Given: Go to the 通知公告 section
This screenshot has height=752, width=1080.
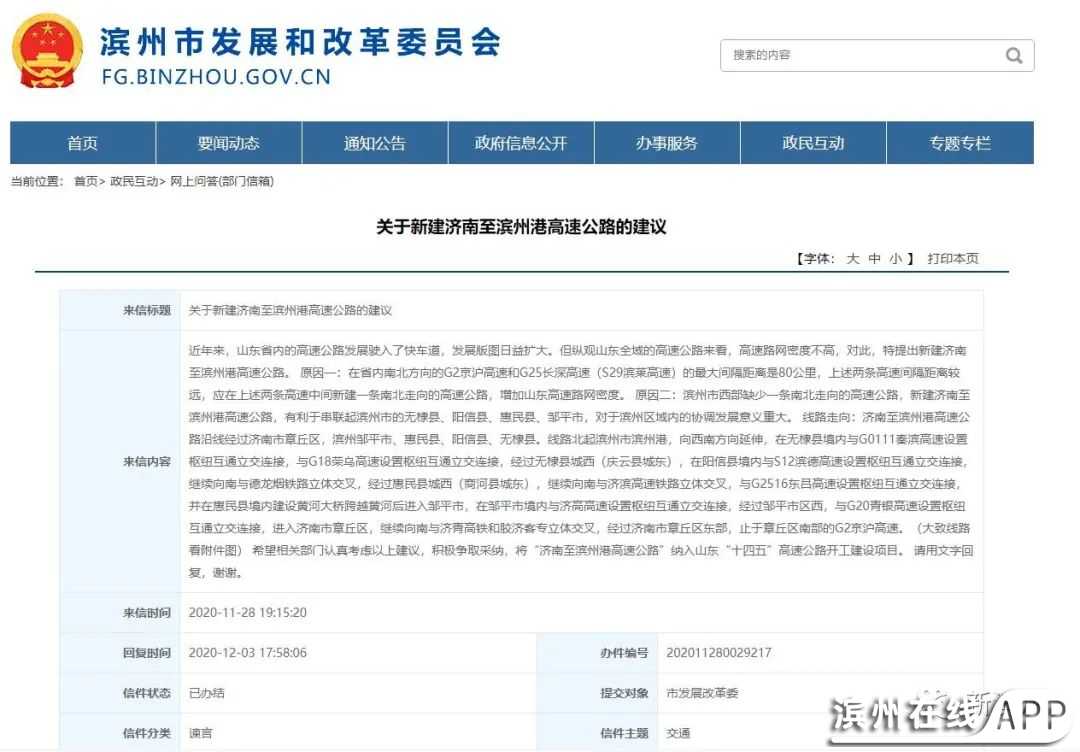Looking at the screenshot, I should [x=375, y=143].
